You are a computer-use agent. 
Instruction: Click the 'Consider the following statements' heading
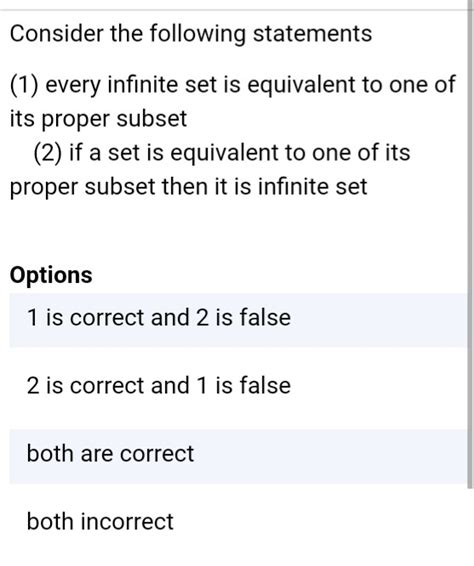pyautogui.click(x=191, y=34)
